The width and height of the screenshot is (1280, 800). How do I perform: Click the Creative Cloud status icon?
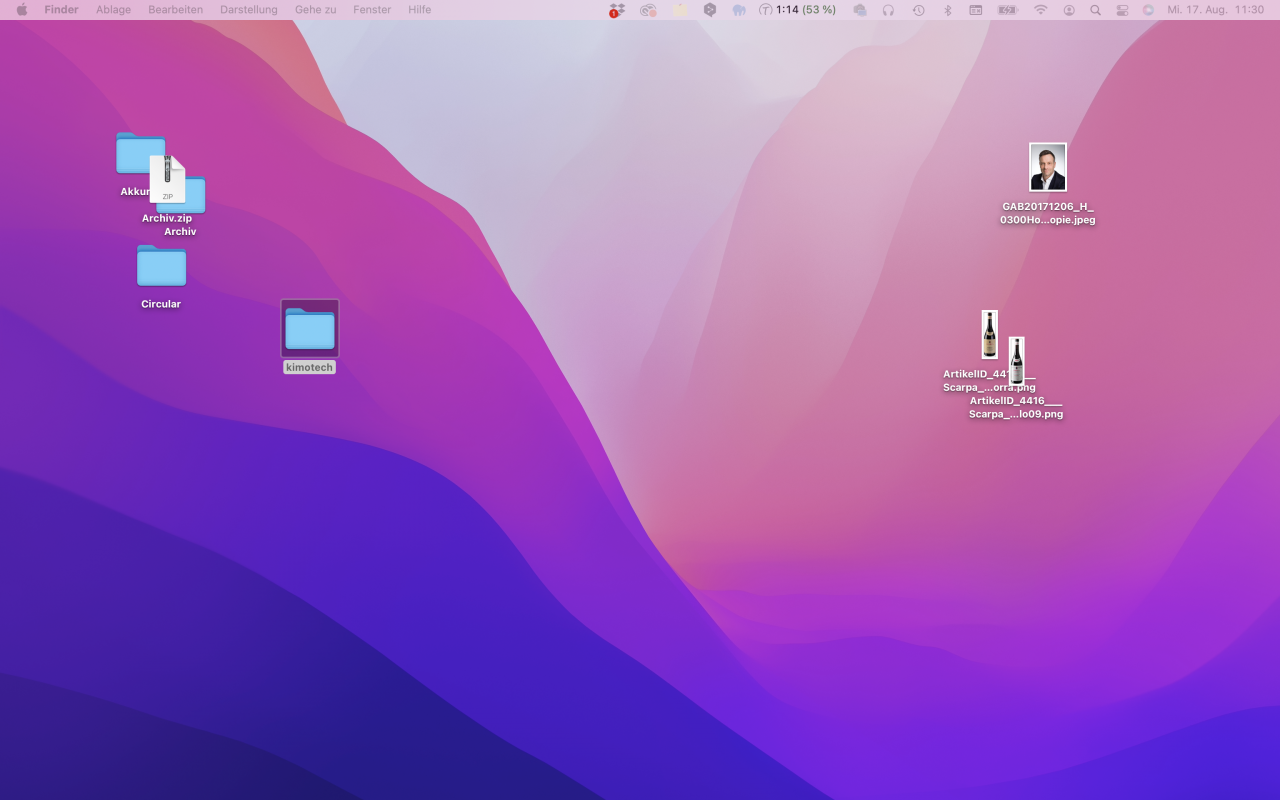point(648,10)
